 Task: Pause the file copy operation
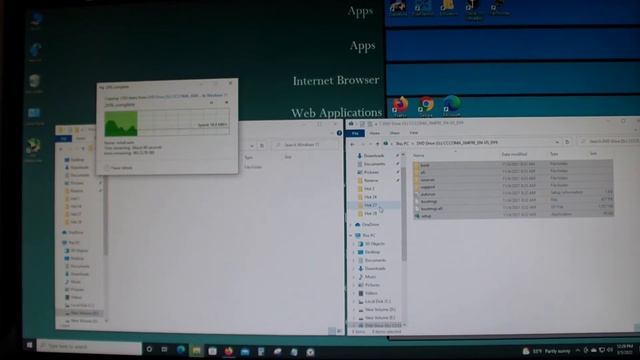point(211,102)
